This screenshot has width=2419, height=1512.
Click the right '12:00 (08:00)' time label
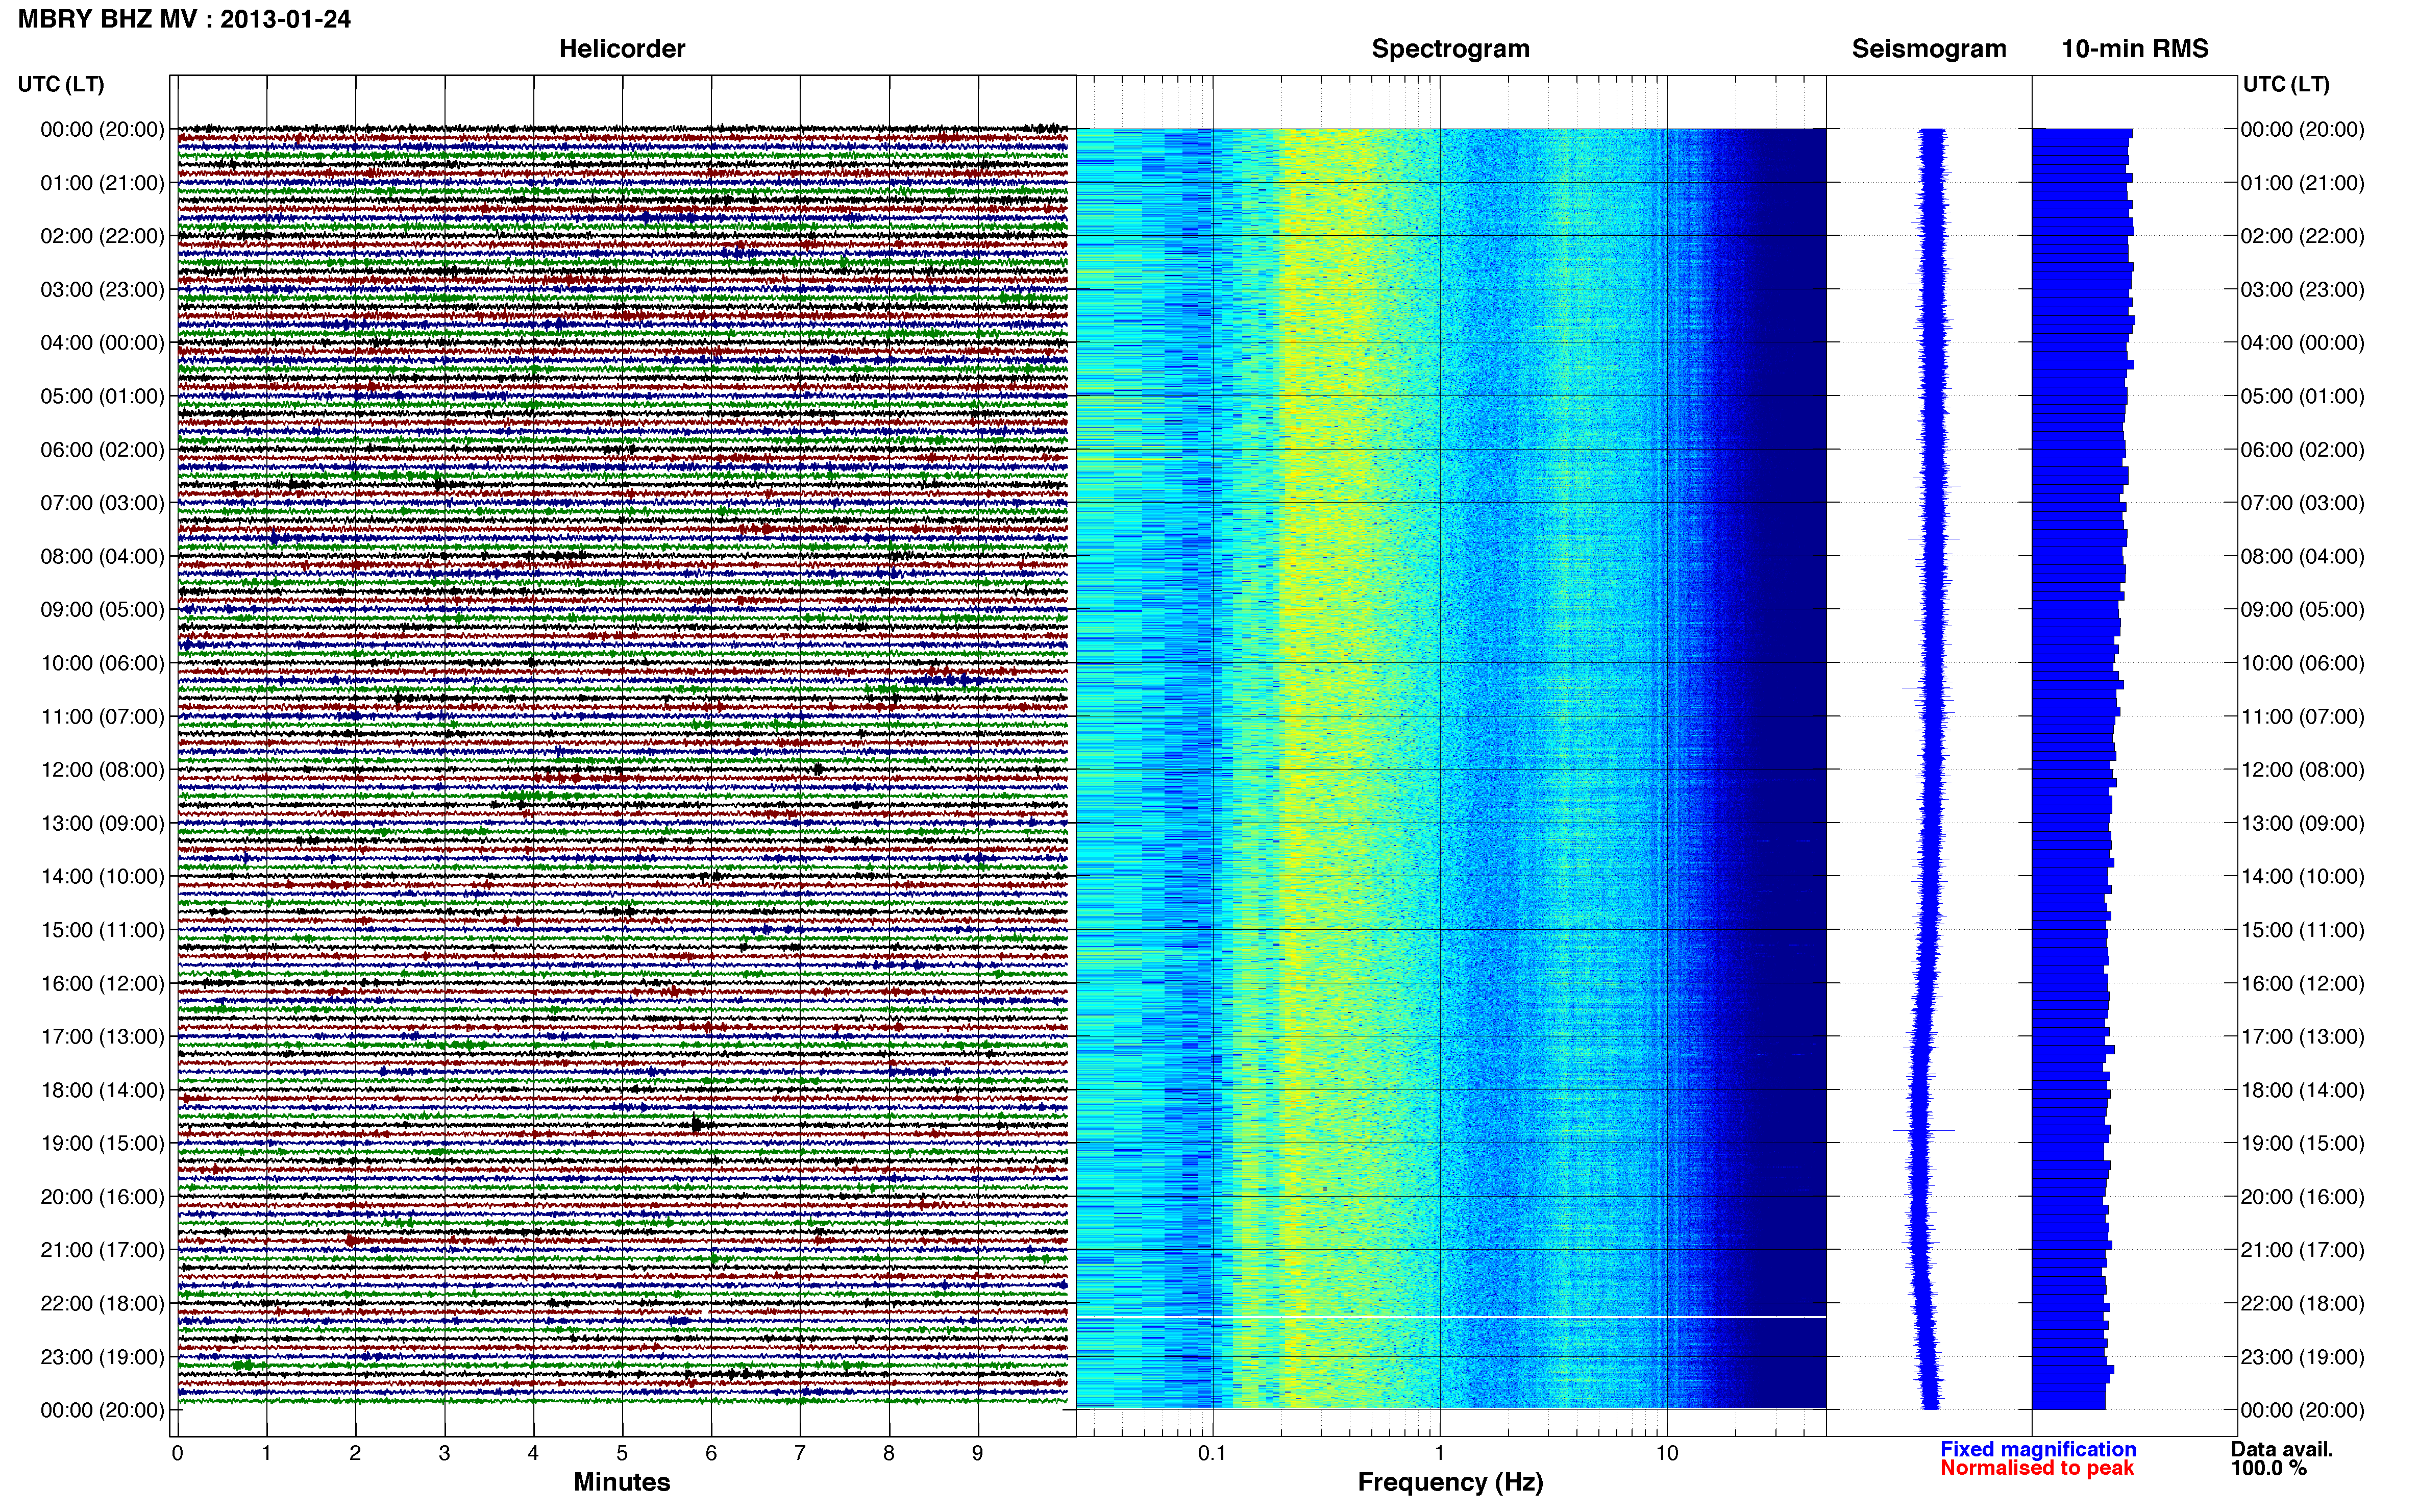2303,770
